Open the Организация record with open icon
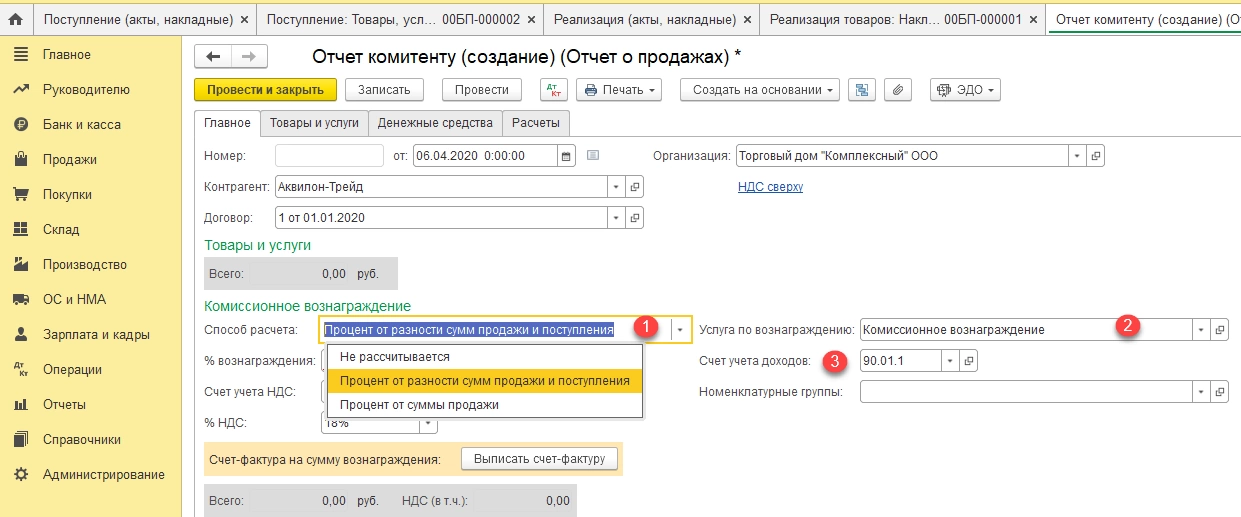 (x=1096, y=156)
